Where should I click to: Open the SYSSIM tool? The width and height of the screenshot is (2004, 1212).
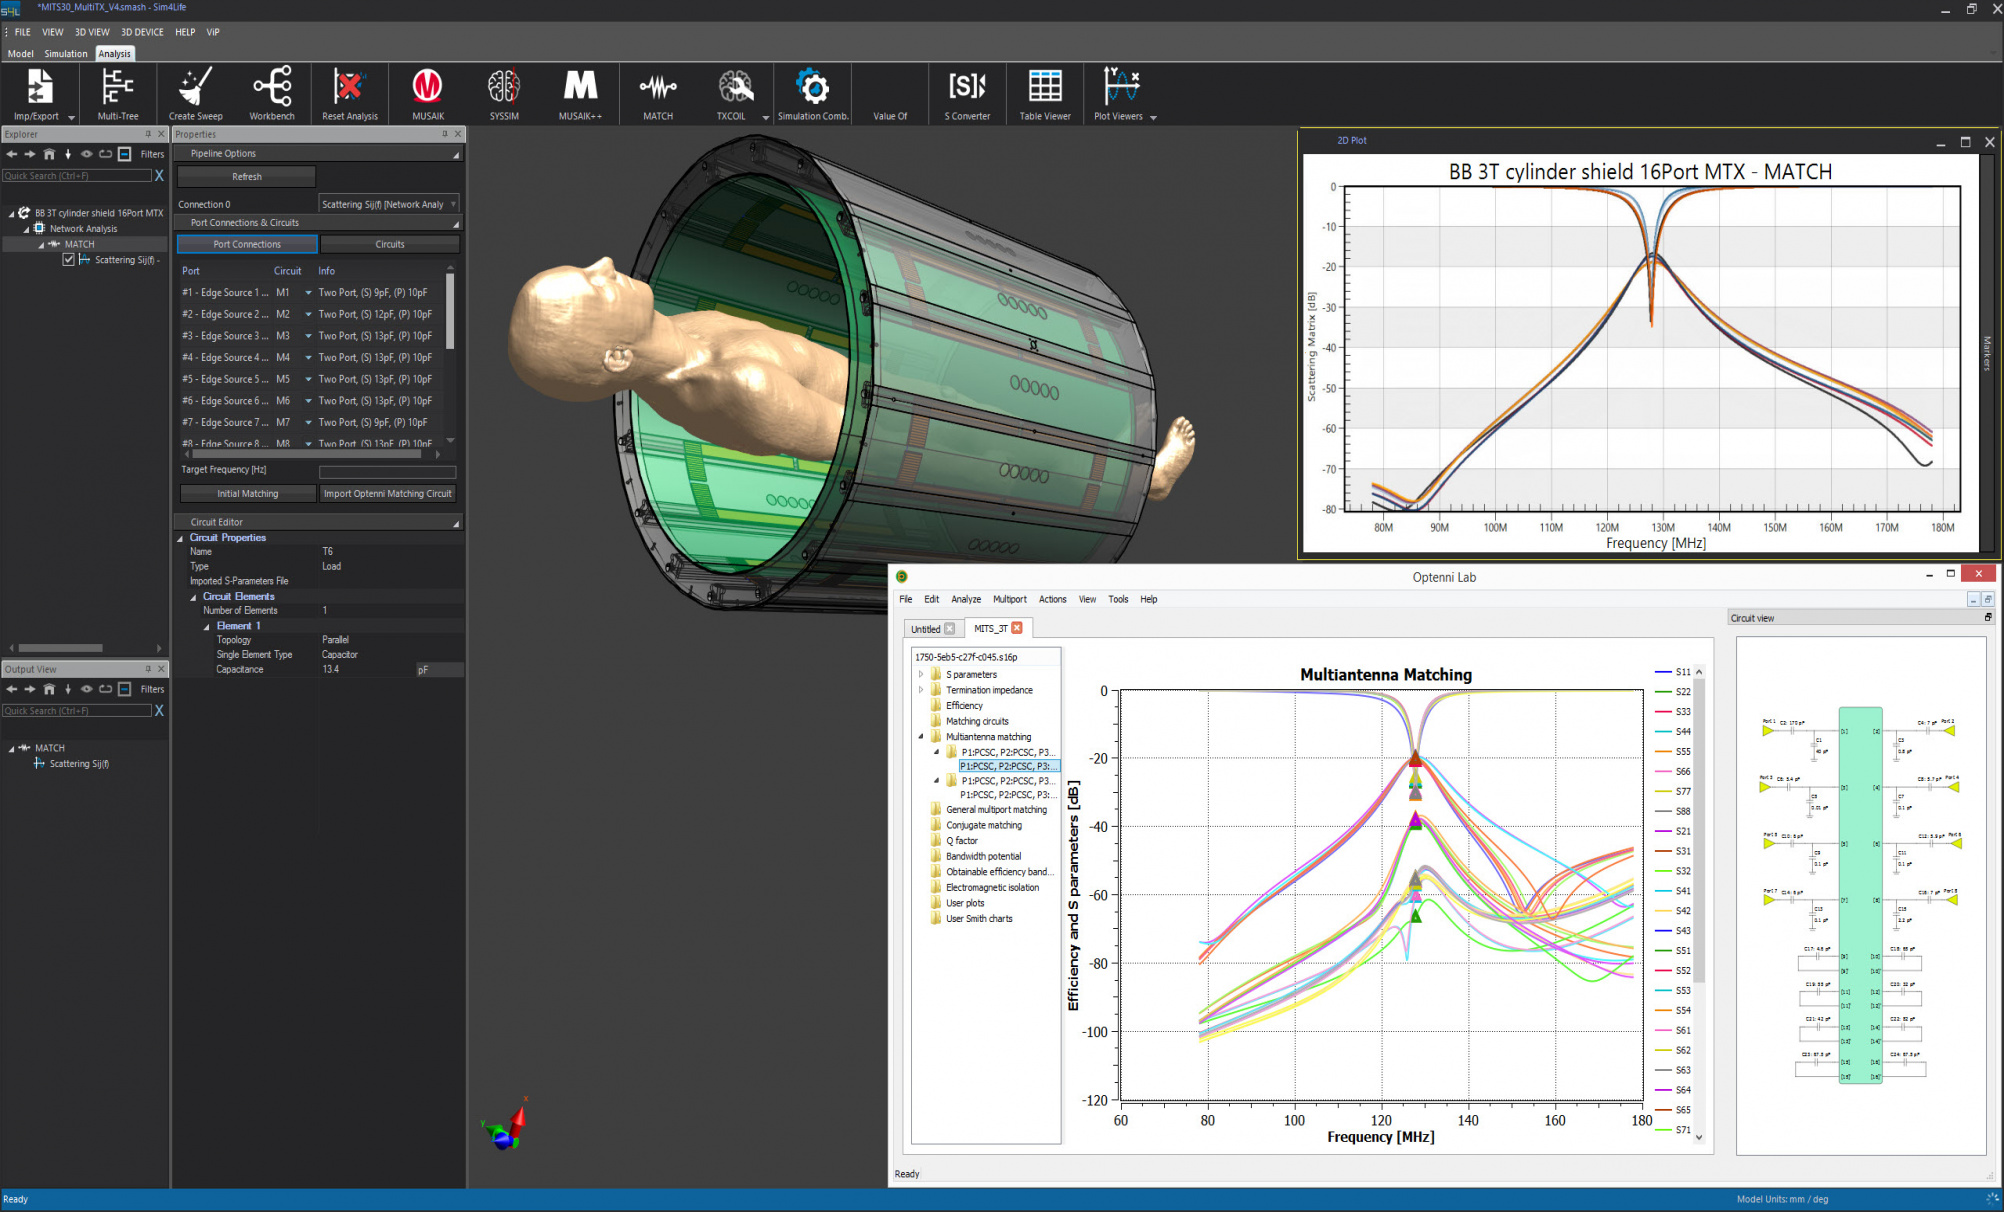pos(504,92)
